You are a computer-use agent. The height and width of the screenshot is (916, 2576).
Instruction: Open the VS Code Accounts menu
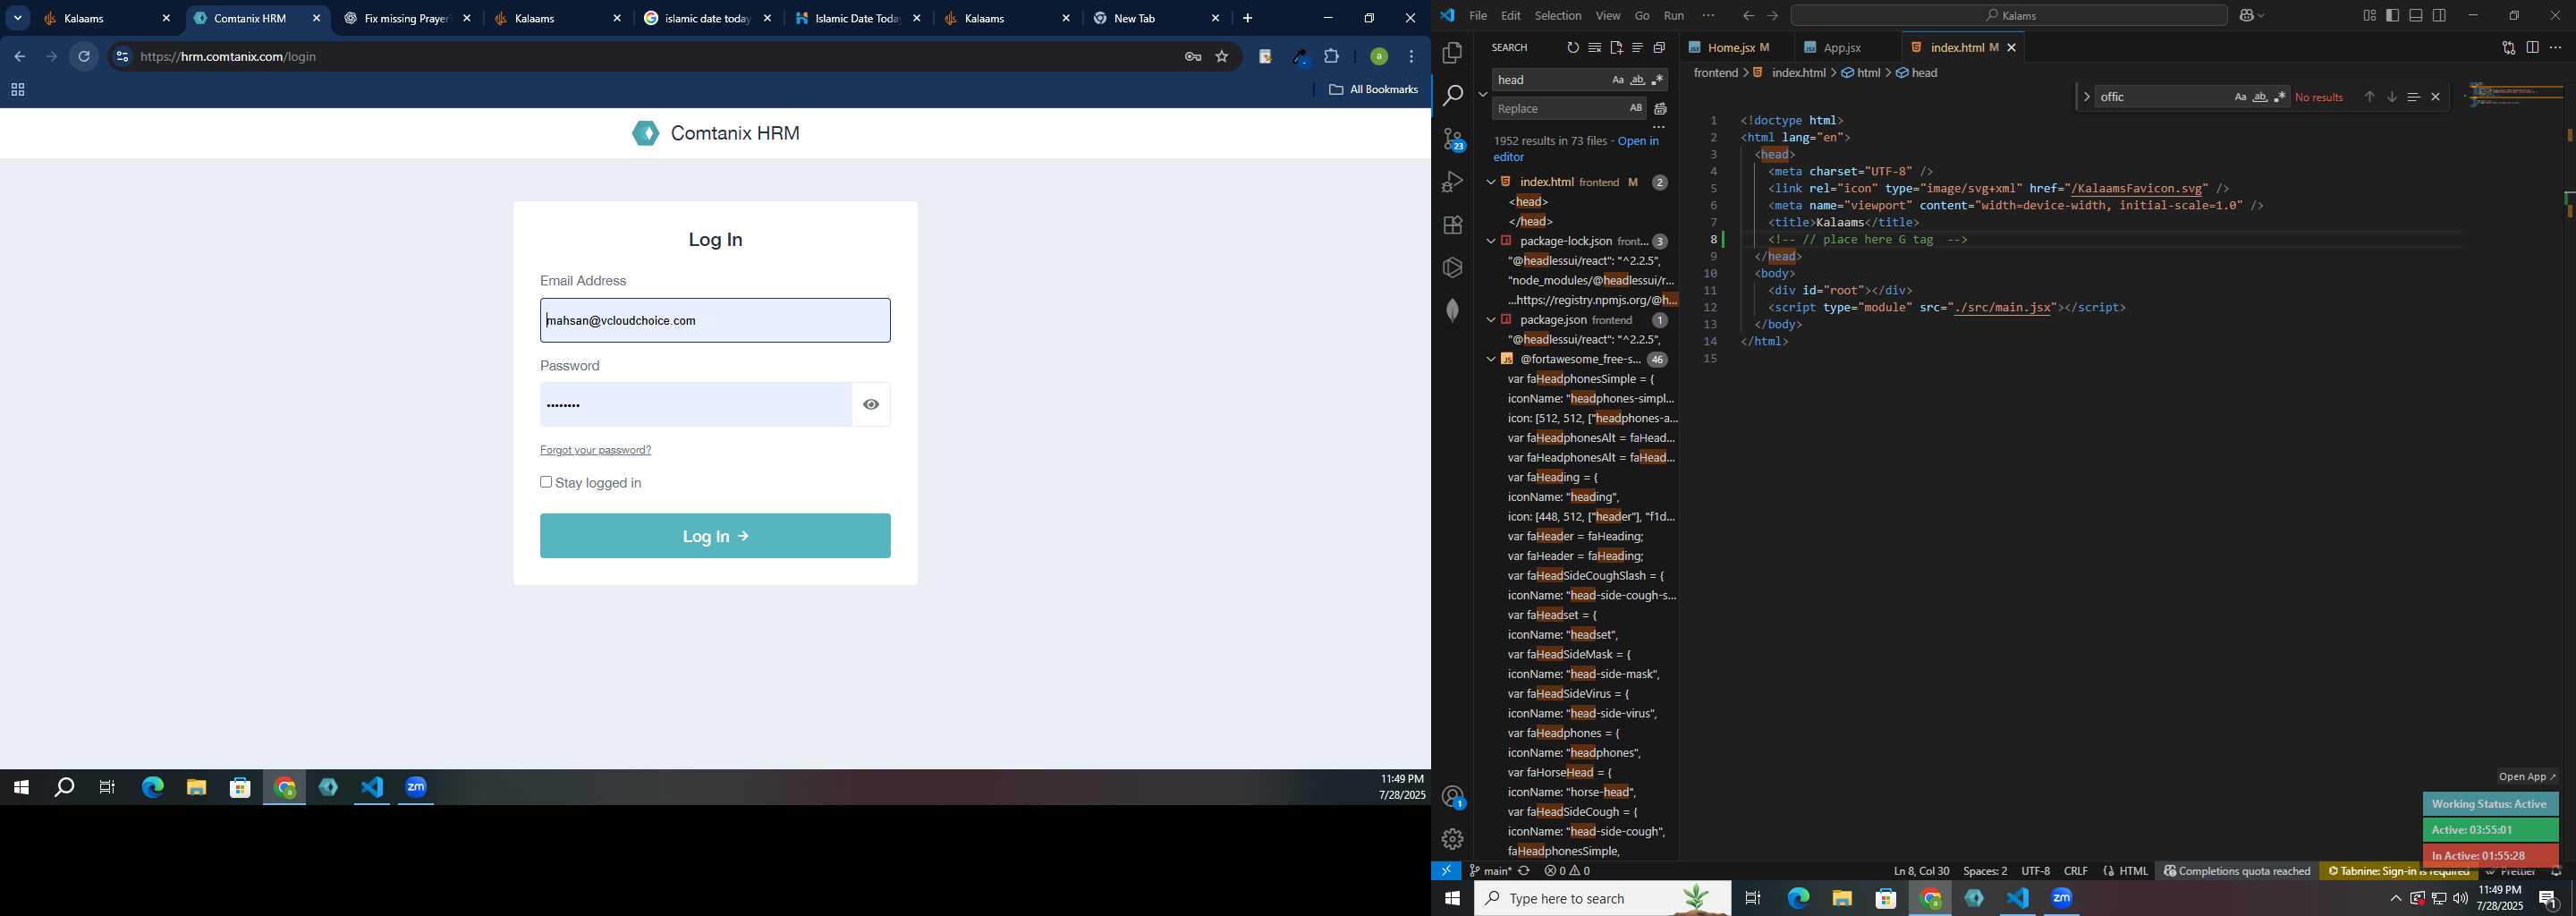coord(1452,797)
